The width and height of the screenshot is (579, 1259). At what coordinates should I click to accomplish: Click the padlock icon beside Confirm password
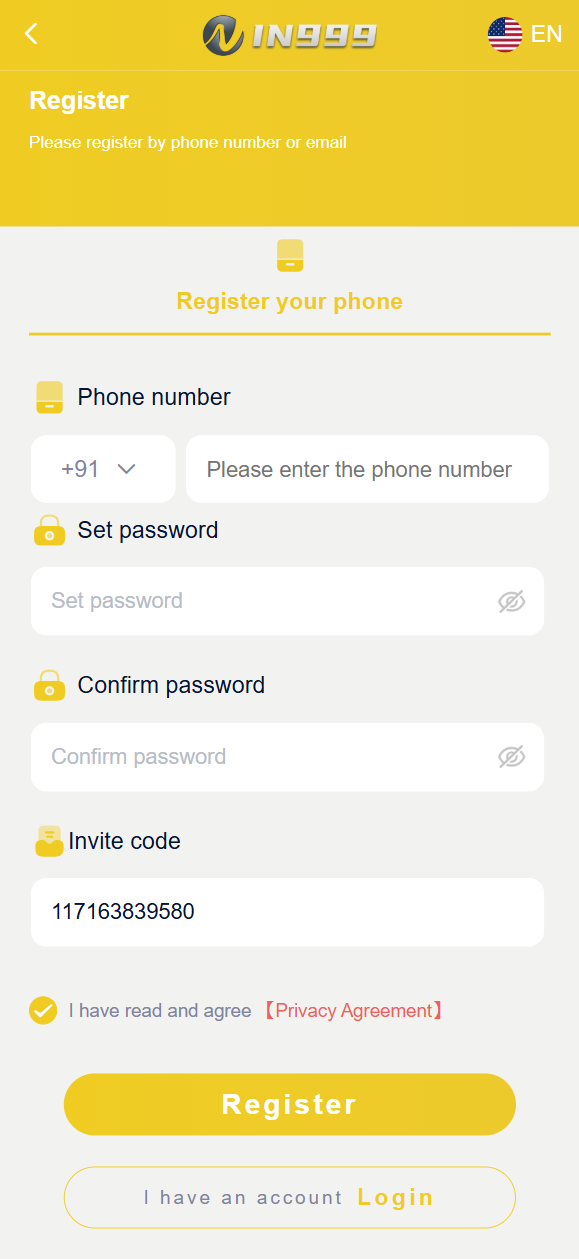point(49,685)
